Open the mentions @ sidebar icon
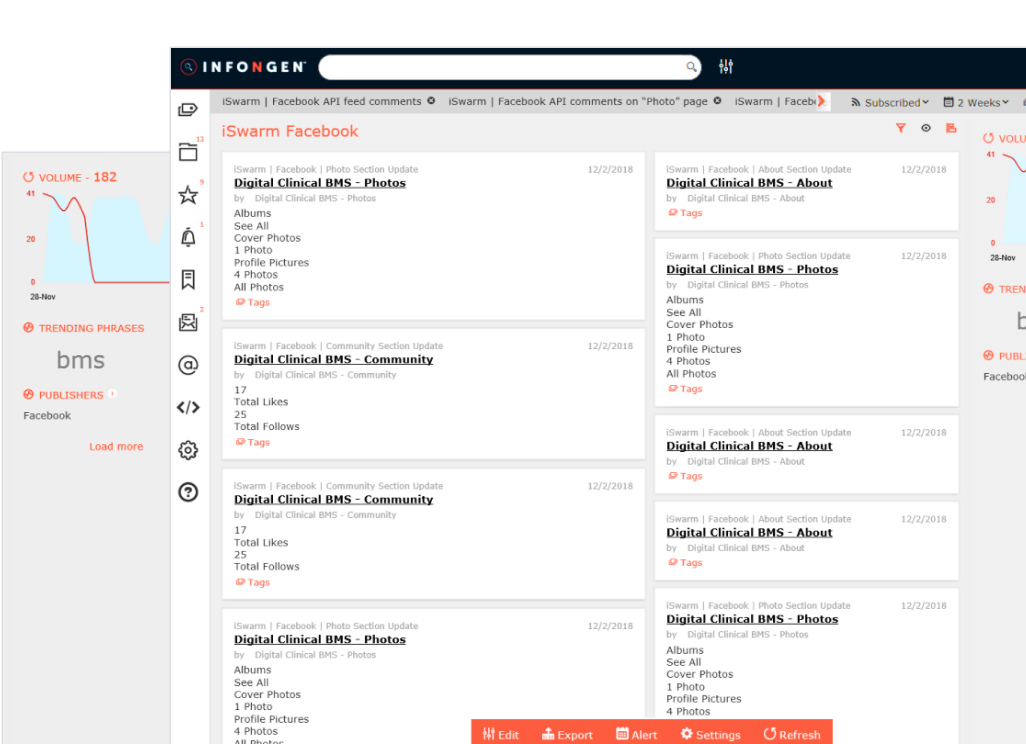This screenshot has width=1026, height=744. coord(188,365)
